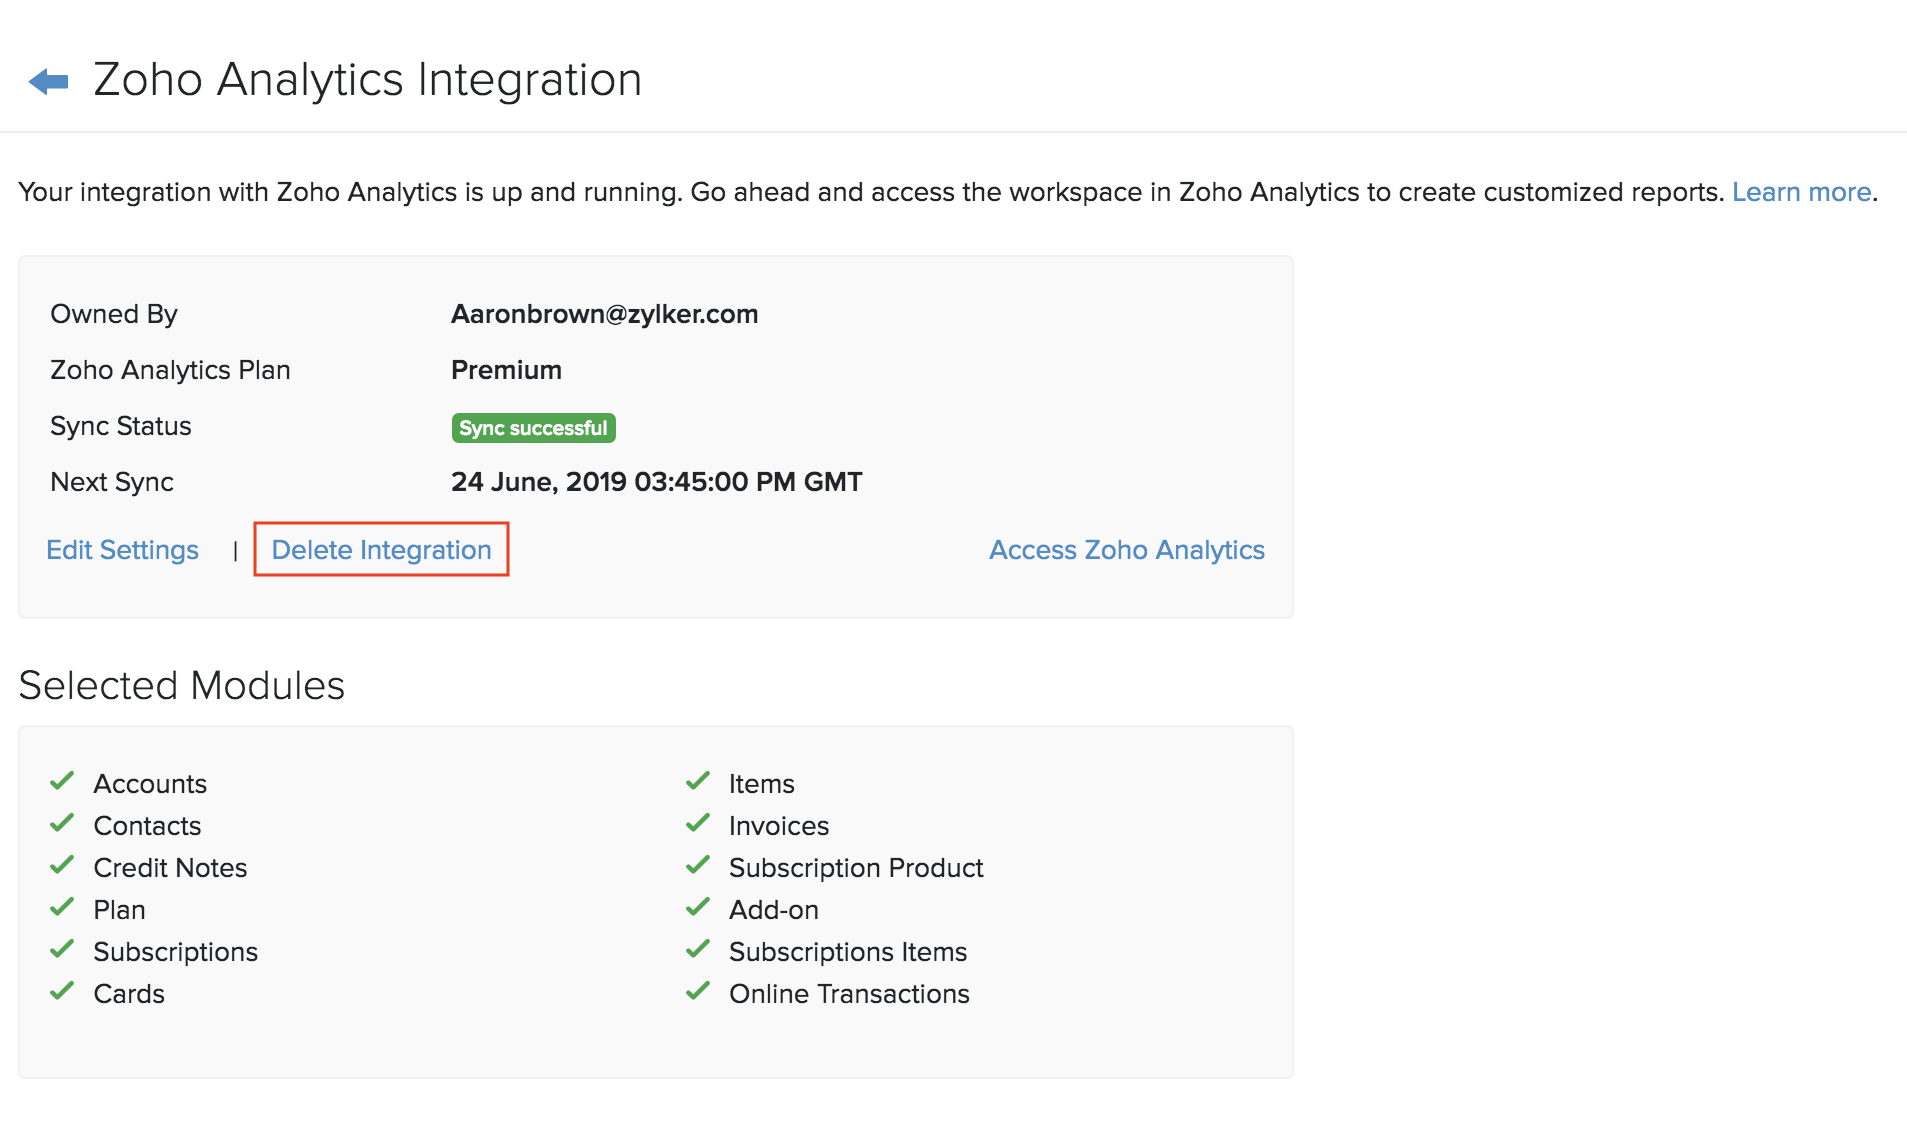This screenshot has width=1907, height=1127.
Task: Toggle the Credit Notes module checkmark
Action: 62,865
